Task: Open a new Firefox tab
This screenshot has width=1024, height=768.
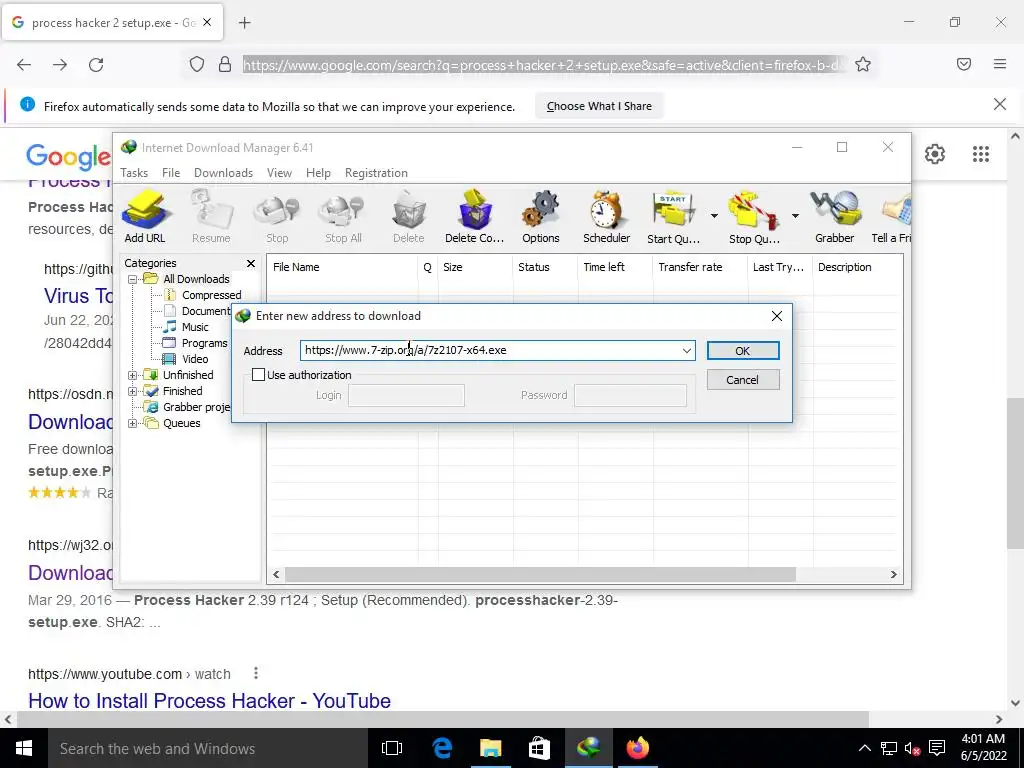Action: click(244, 23)
